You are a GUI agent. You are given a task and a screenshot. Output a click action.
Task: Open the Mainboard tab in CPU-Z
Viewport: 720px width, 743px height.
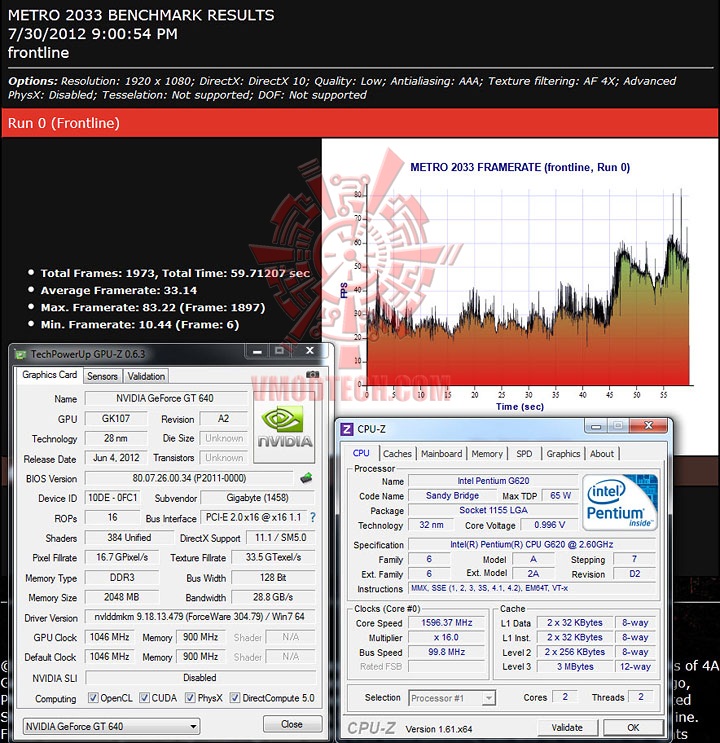[x=441, y=453]
